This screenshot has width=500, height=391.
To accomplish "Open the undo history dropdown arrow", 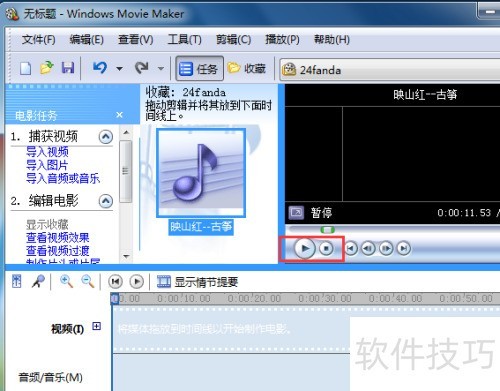I will click(x=119, y=69).
